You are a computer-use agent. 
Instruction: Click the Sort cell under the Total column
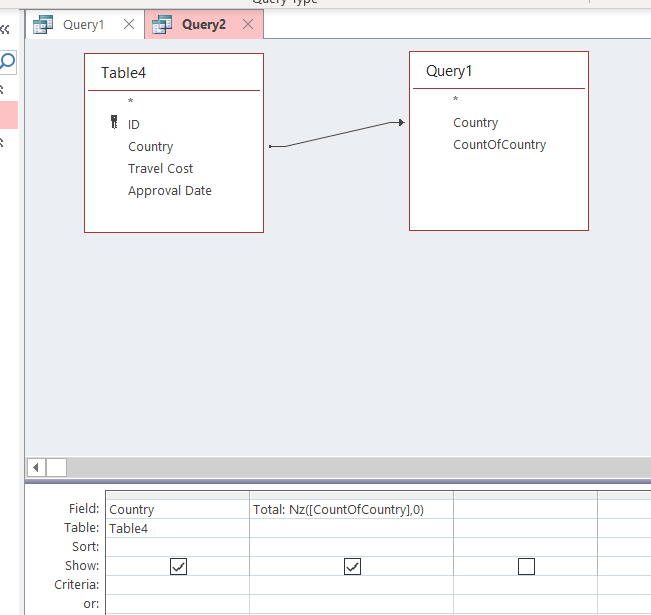(351, 547)
